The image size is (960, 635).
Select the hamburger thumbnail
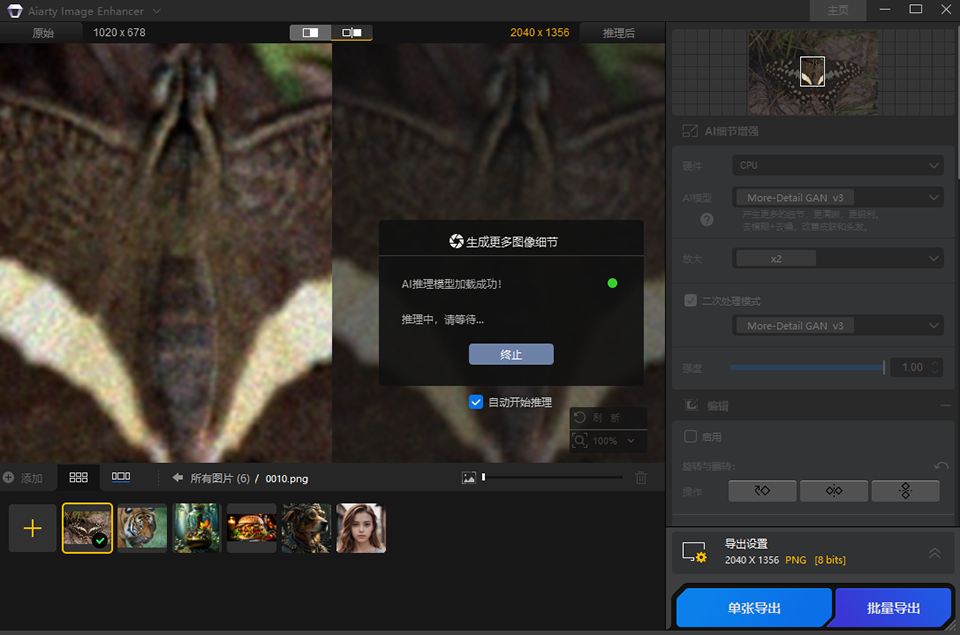pyautogui.click(x=252, y=528)
